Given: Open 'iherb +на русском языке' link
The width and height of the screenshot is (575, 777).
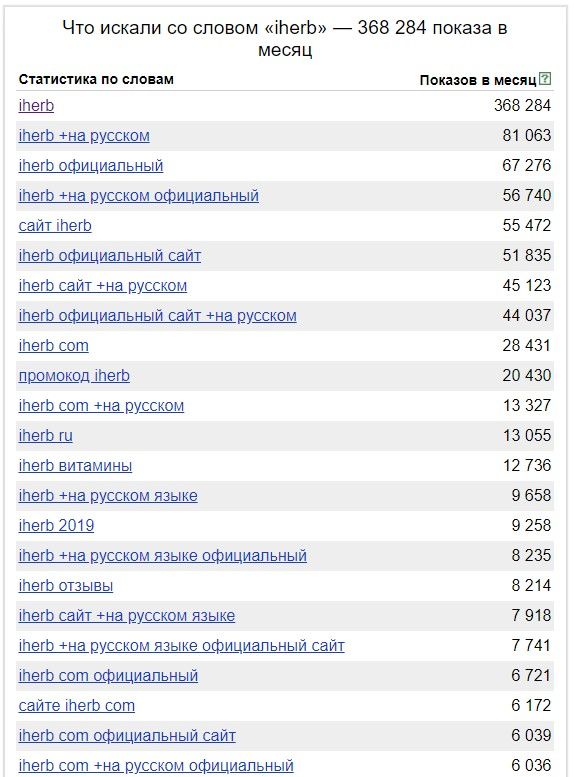Looking at the screenshot, I should pos(108,496).
